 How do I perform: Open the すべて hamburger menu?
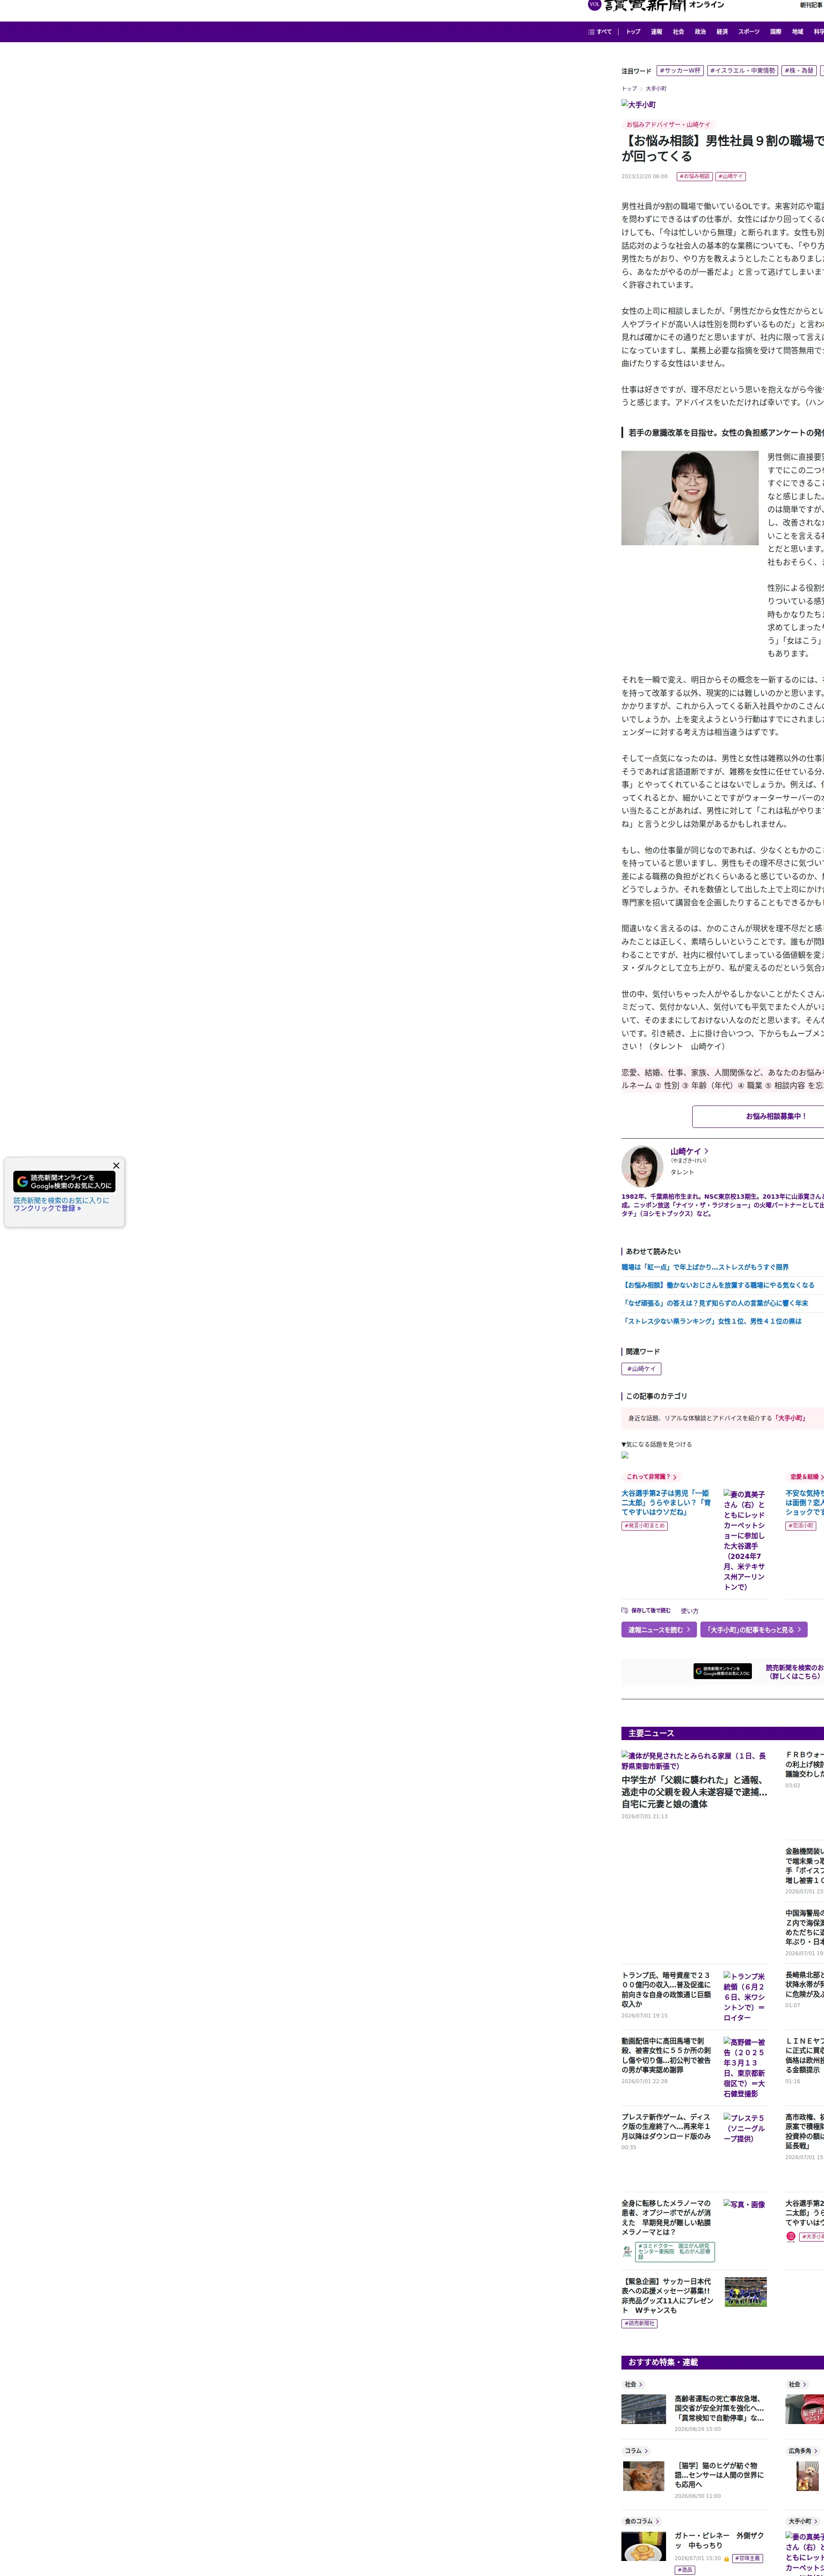click(600, 32)
